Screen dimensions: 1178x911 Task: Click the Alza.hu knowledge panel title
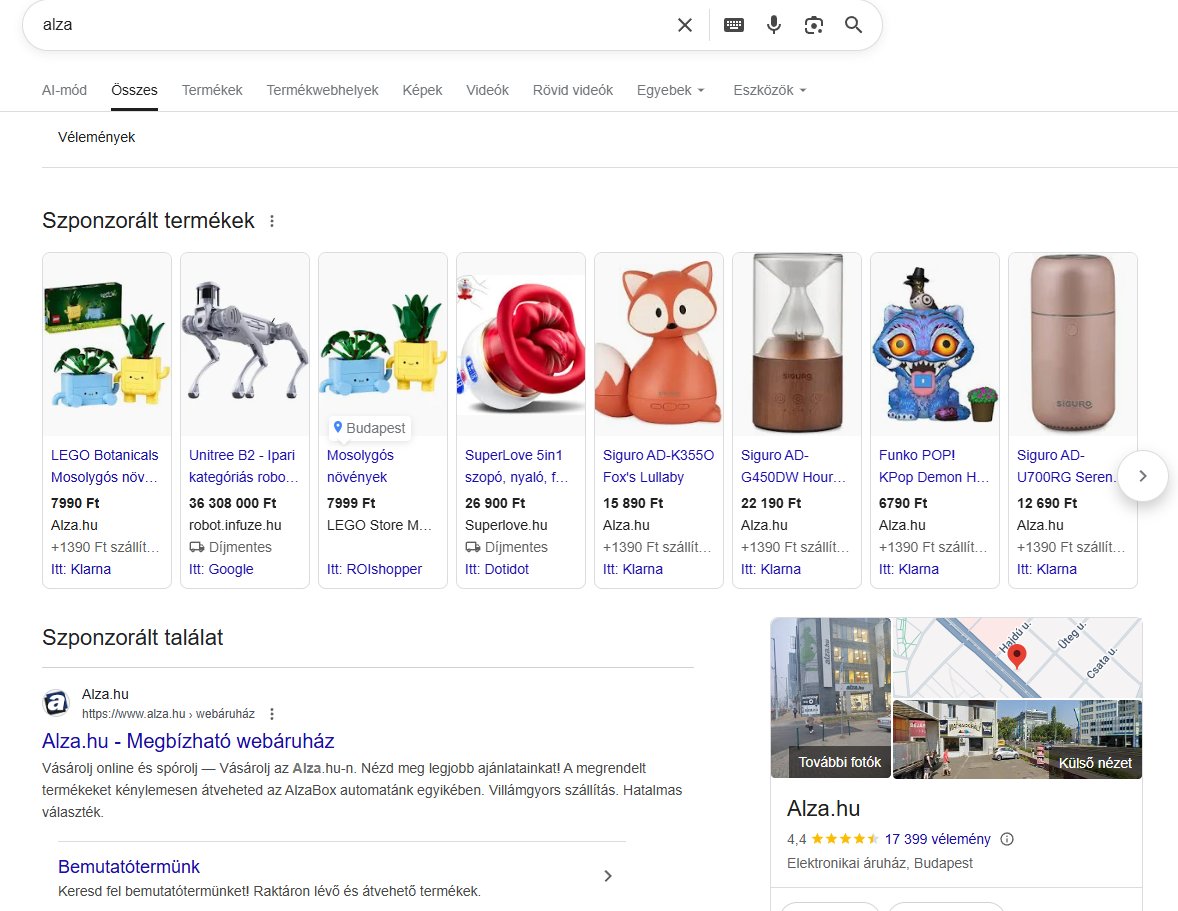(823, 808)
